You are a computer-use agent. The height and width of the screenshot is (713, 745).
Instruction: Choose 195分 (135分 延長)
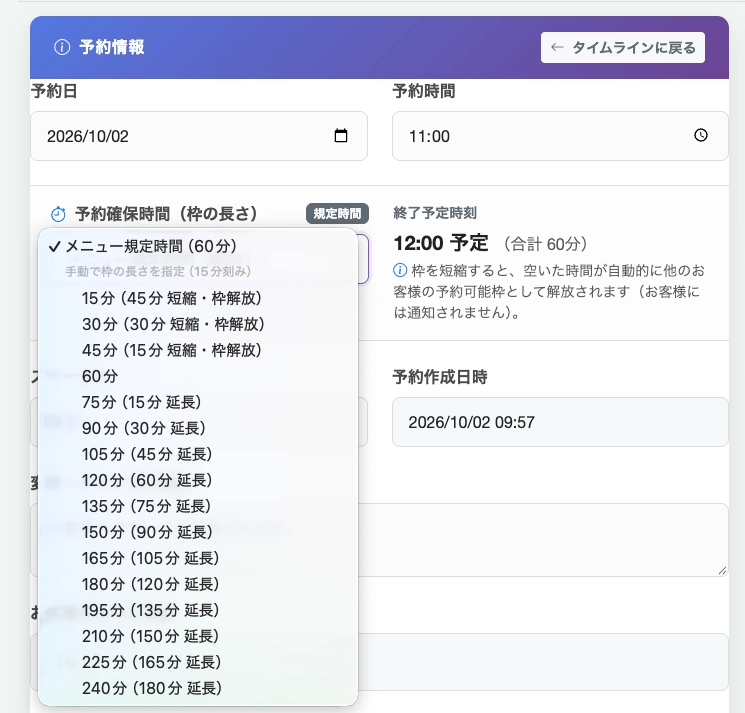point(198,610)
